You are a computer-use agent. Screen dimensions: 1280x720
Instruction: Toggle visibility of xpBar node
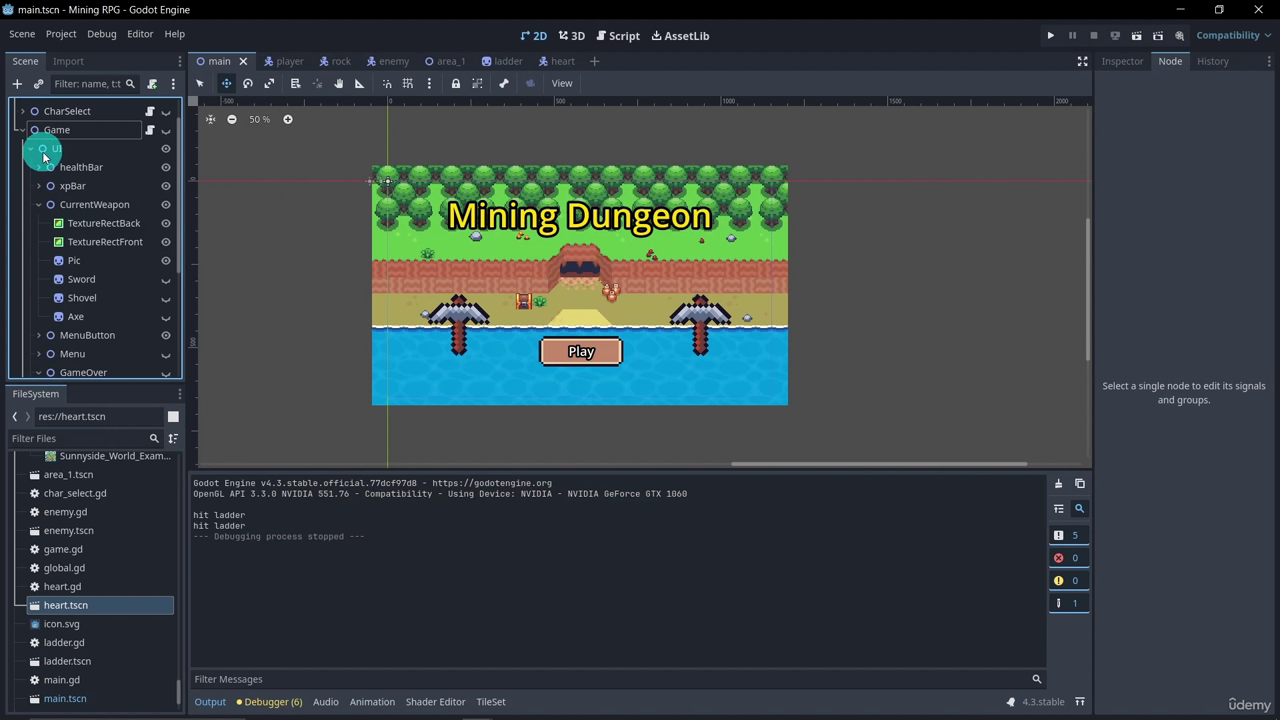(x=166, y=186)
